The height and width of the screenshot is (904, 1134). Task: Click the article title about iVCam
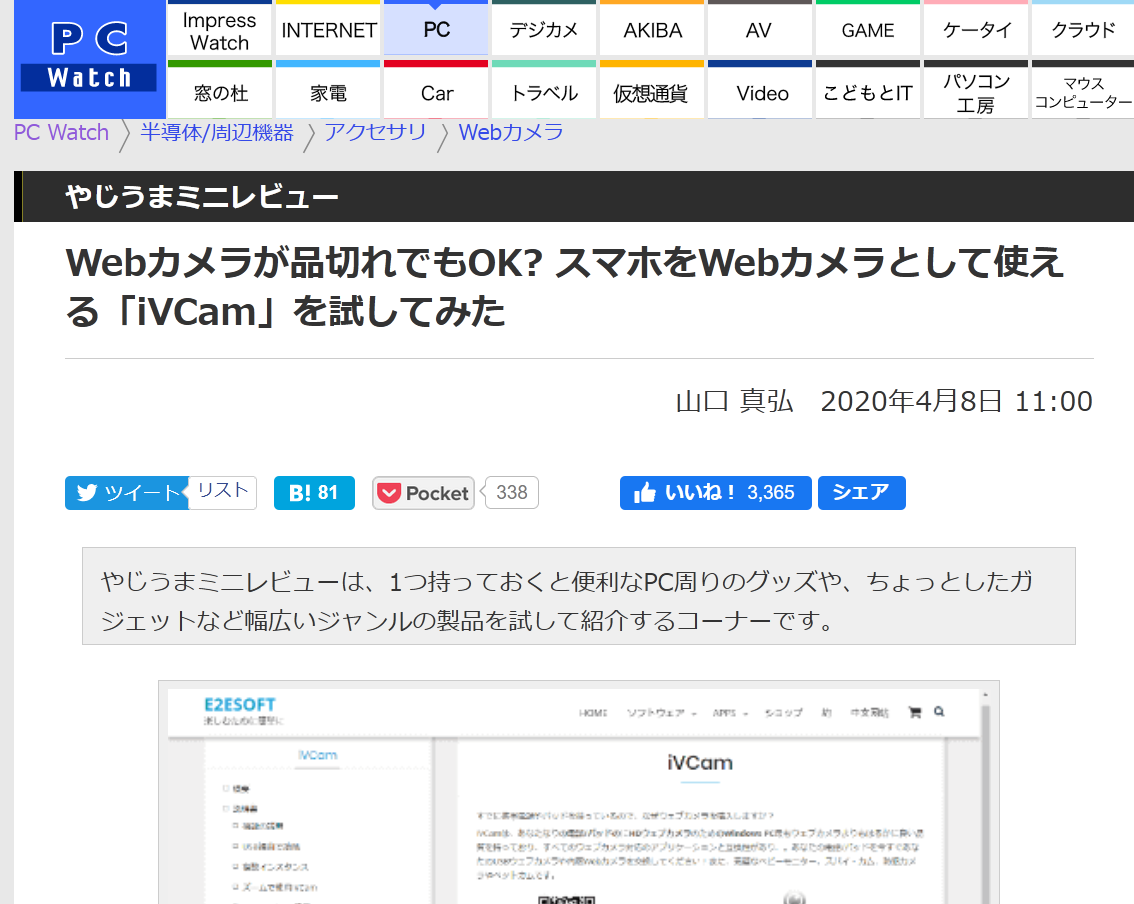click(x=564, y=286)
